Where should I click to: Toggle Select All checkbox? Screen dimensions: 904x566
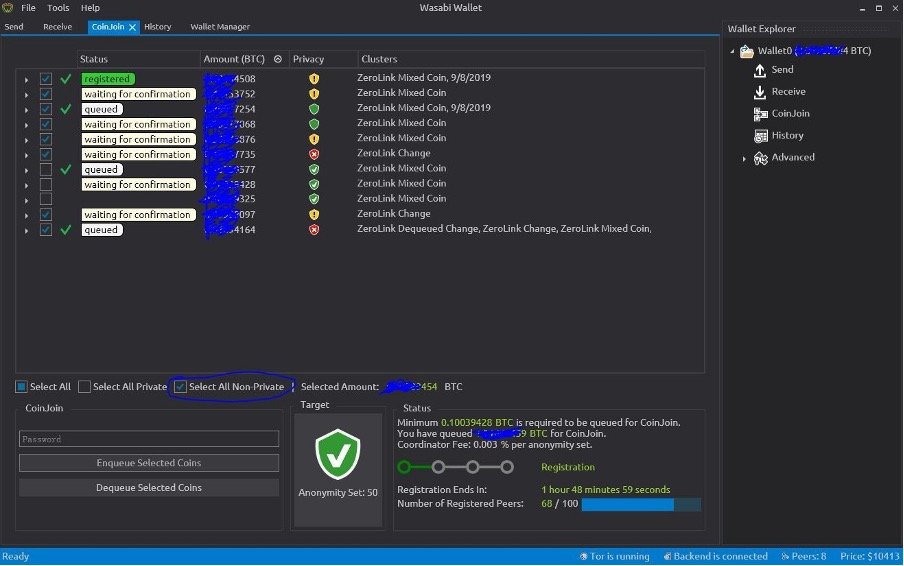pyautogui.click(x=21, y=387)
